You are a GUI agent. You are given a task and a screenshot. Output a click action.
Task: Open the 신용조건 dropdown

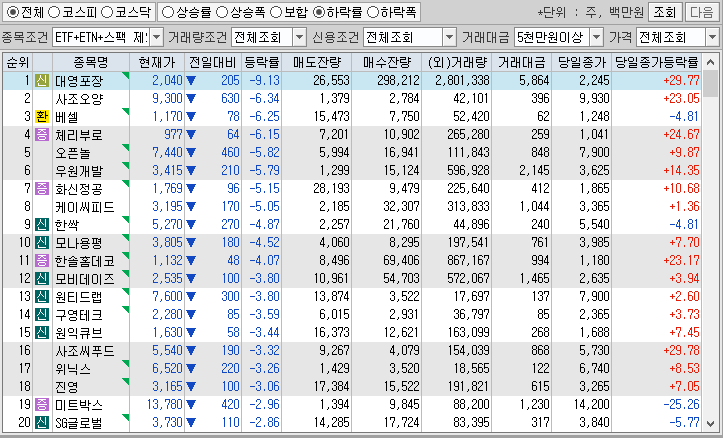coord(449,37)
